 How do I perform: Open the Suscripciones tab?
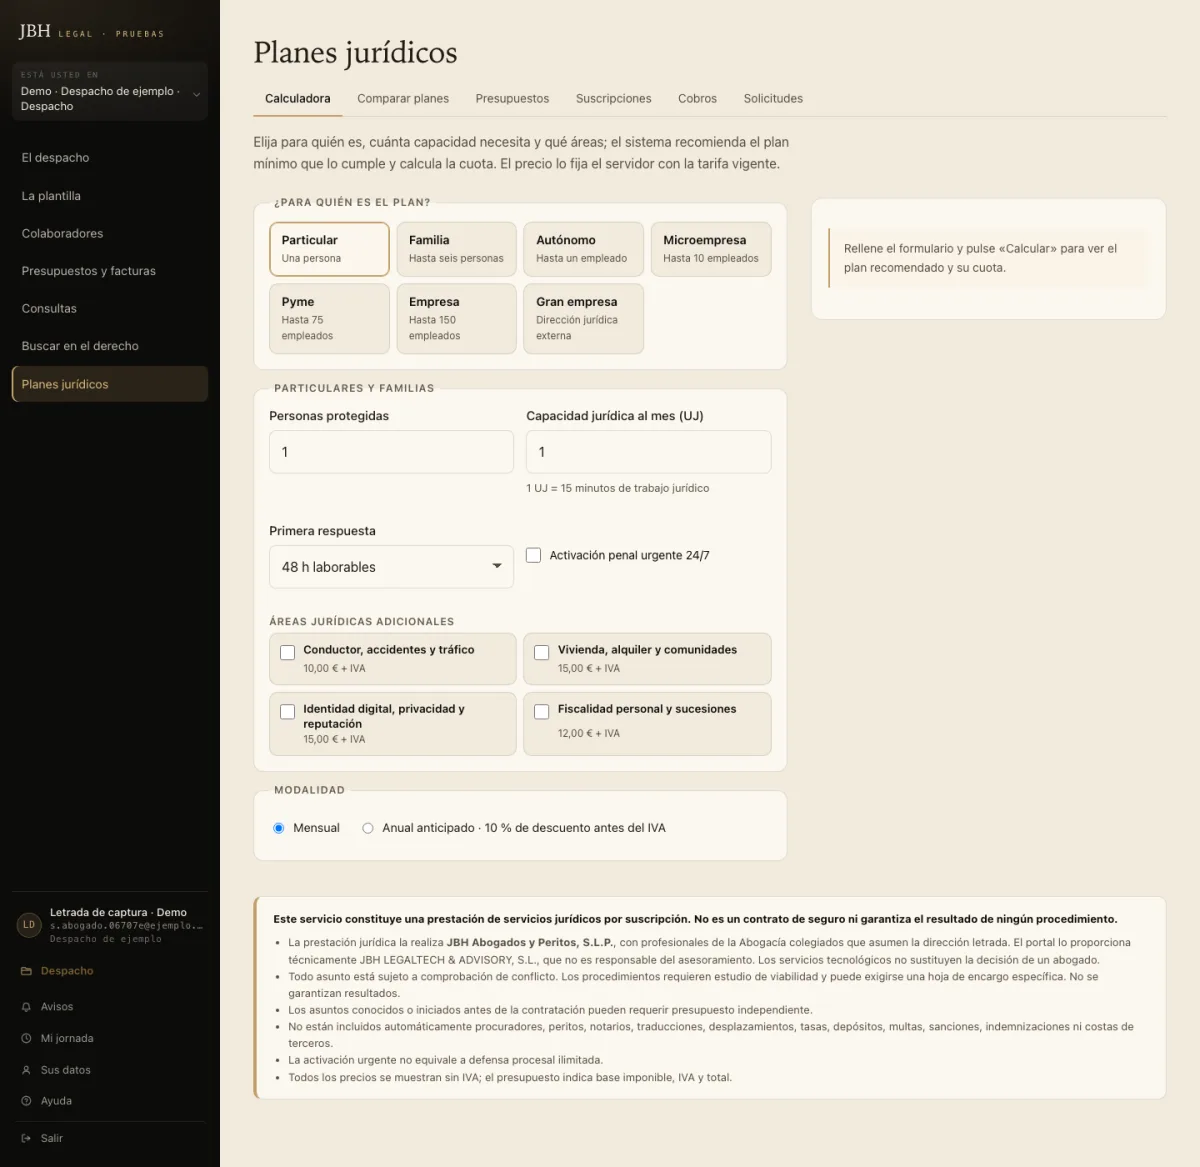click(x=613, y=99)
